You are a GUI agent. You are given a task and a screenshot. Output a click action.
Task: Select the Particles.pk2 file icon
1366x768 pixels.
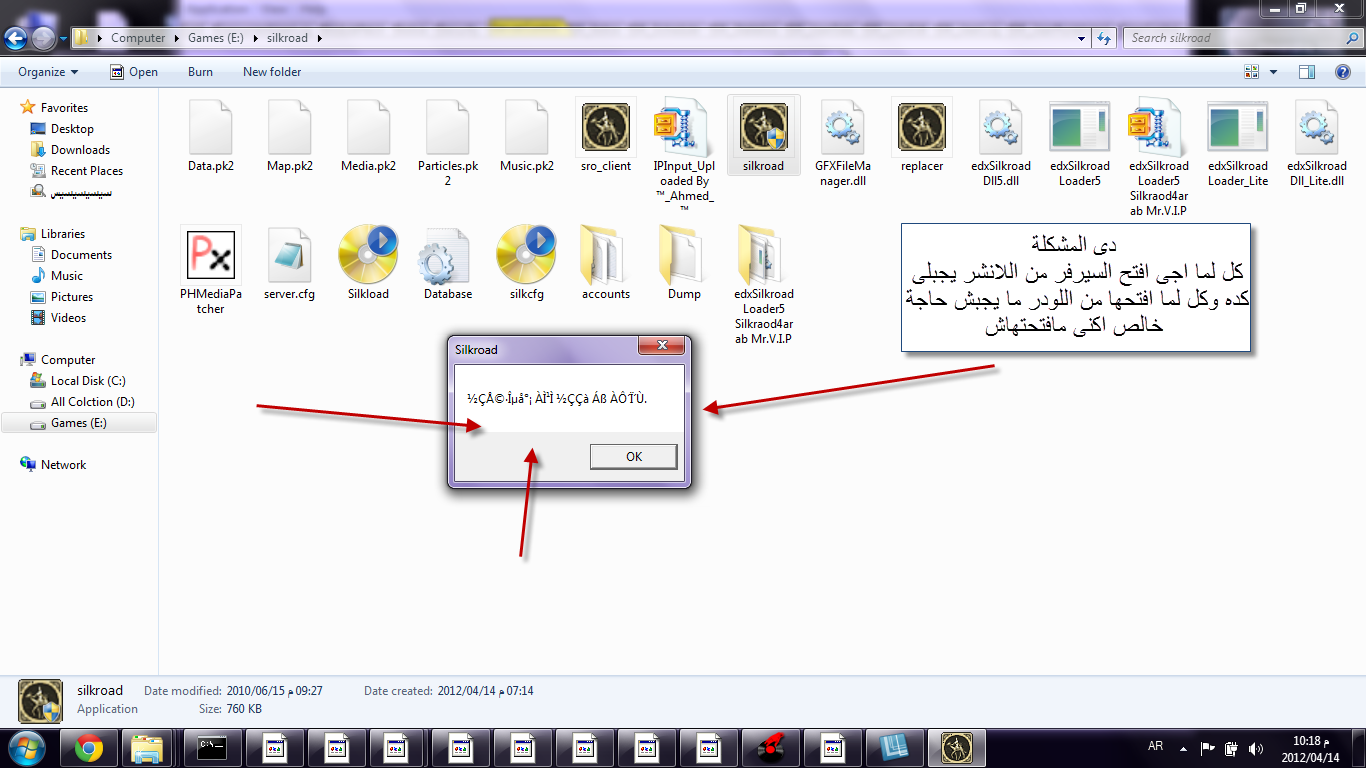click(448, 127)
